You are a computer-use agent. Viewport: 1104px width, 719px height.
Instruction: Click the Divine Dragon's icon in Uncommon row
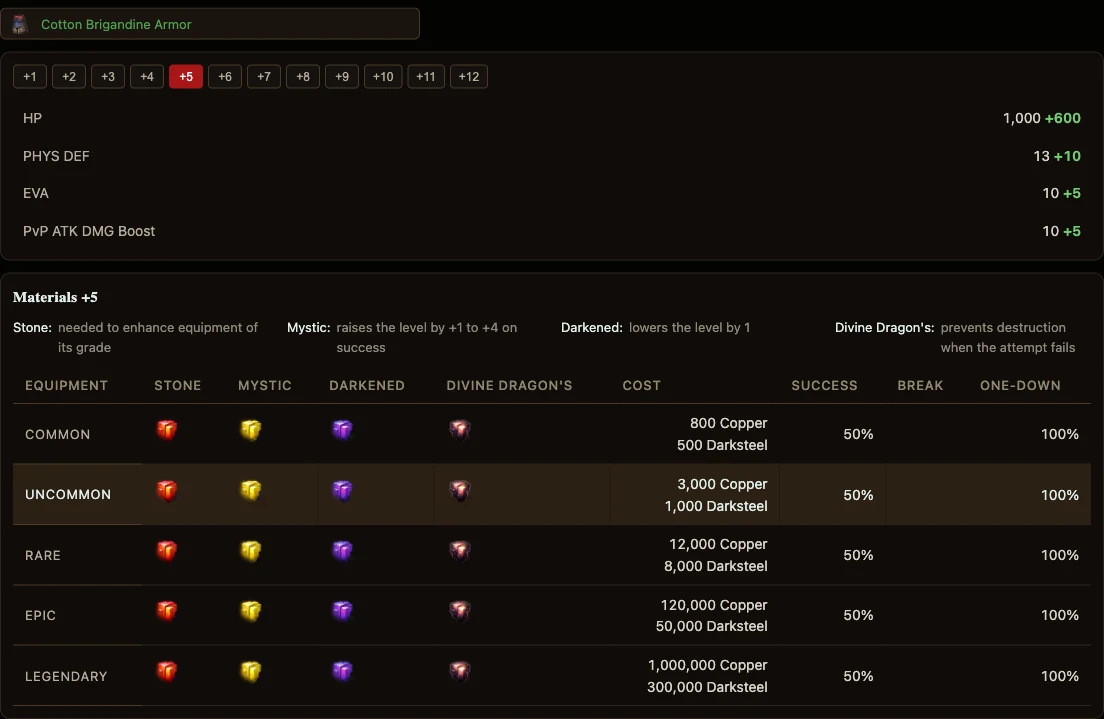(460, 490)
